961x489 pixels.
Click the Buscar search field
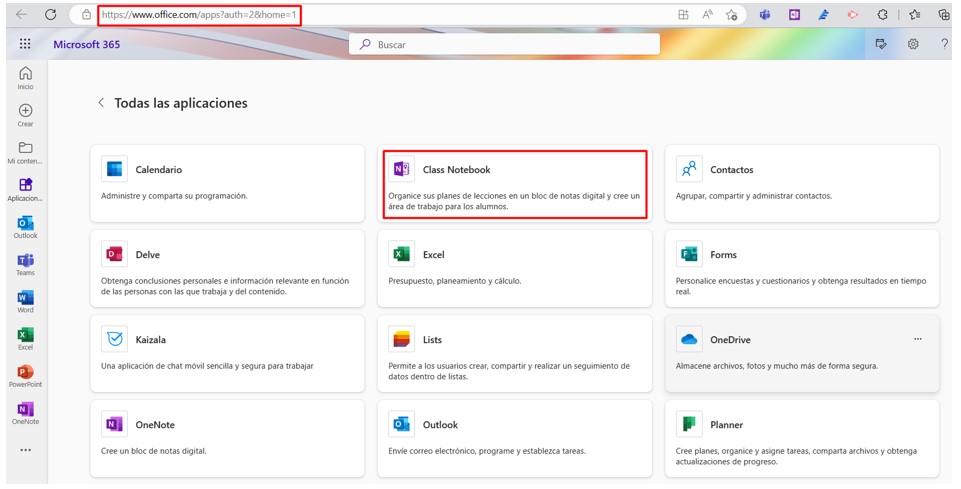coord(504,44)
